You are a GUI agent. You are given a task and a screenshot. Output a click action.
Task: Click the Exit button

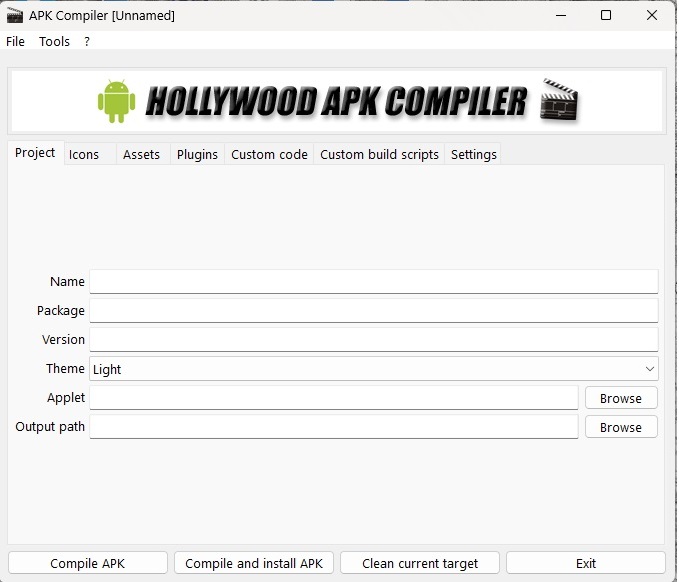(585, 563)
